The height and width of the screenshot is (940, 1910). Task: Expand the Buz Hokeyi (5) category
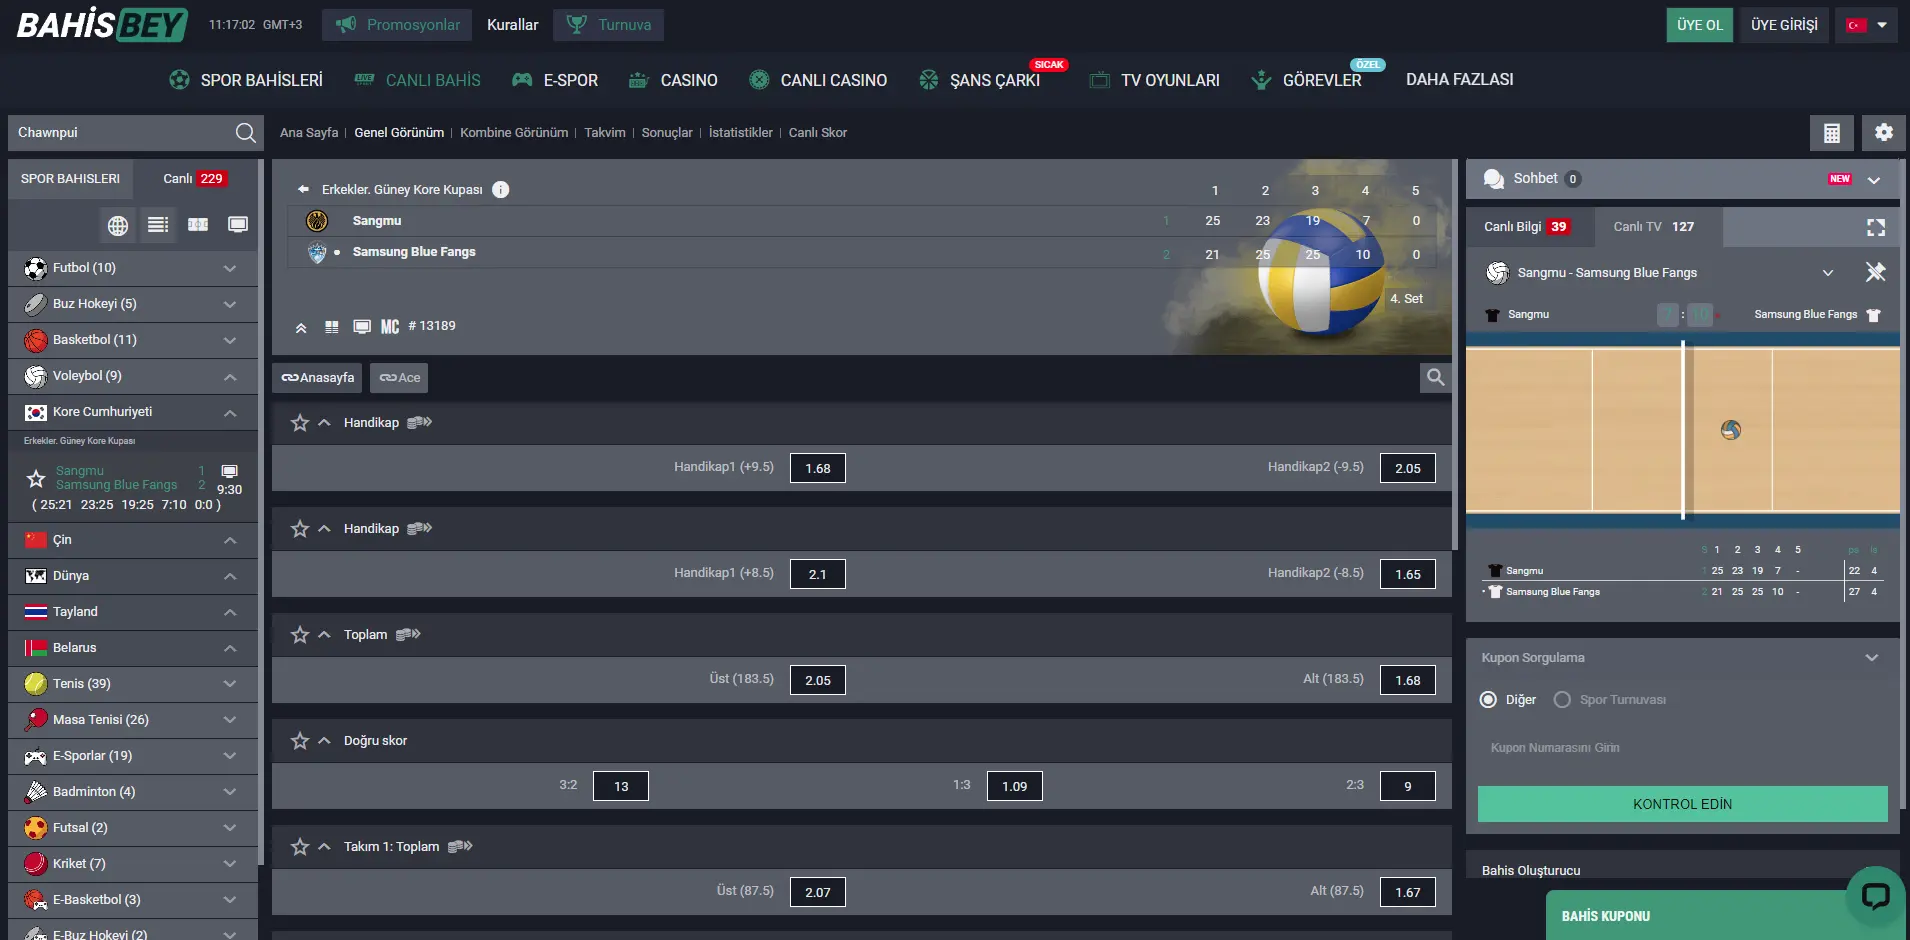(x=133, y=304)
